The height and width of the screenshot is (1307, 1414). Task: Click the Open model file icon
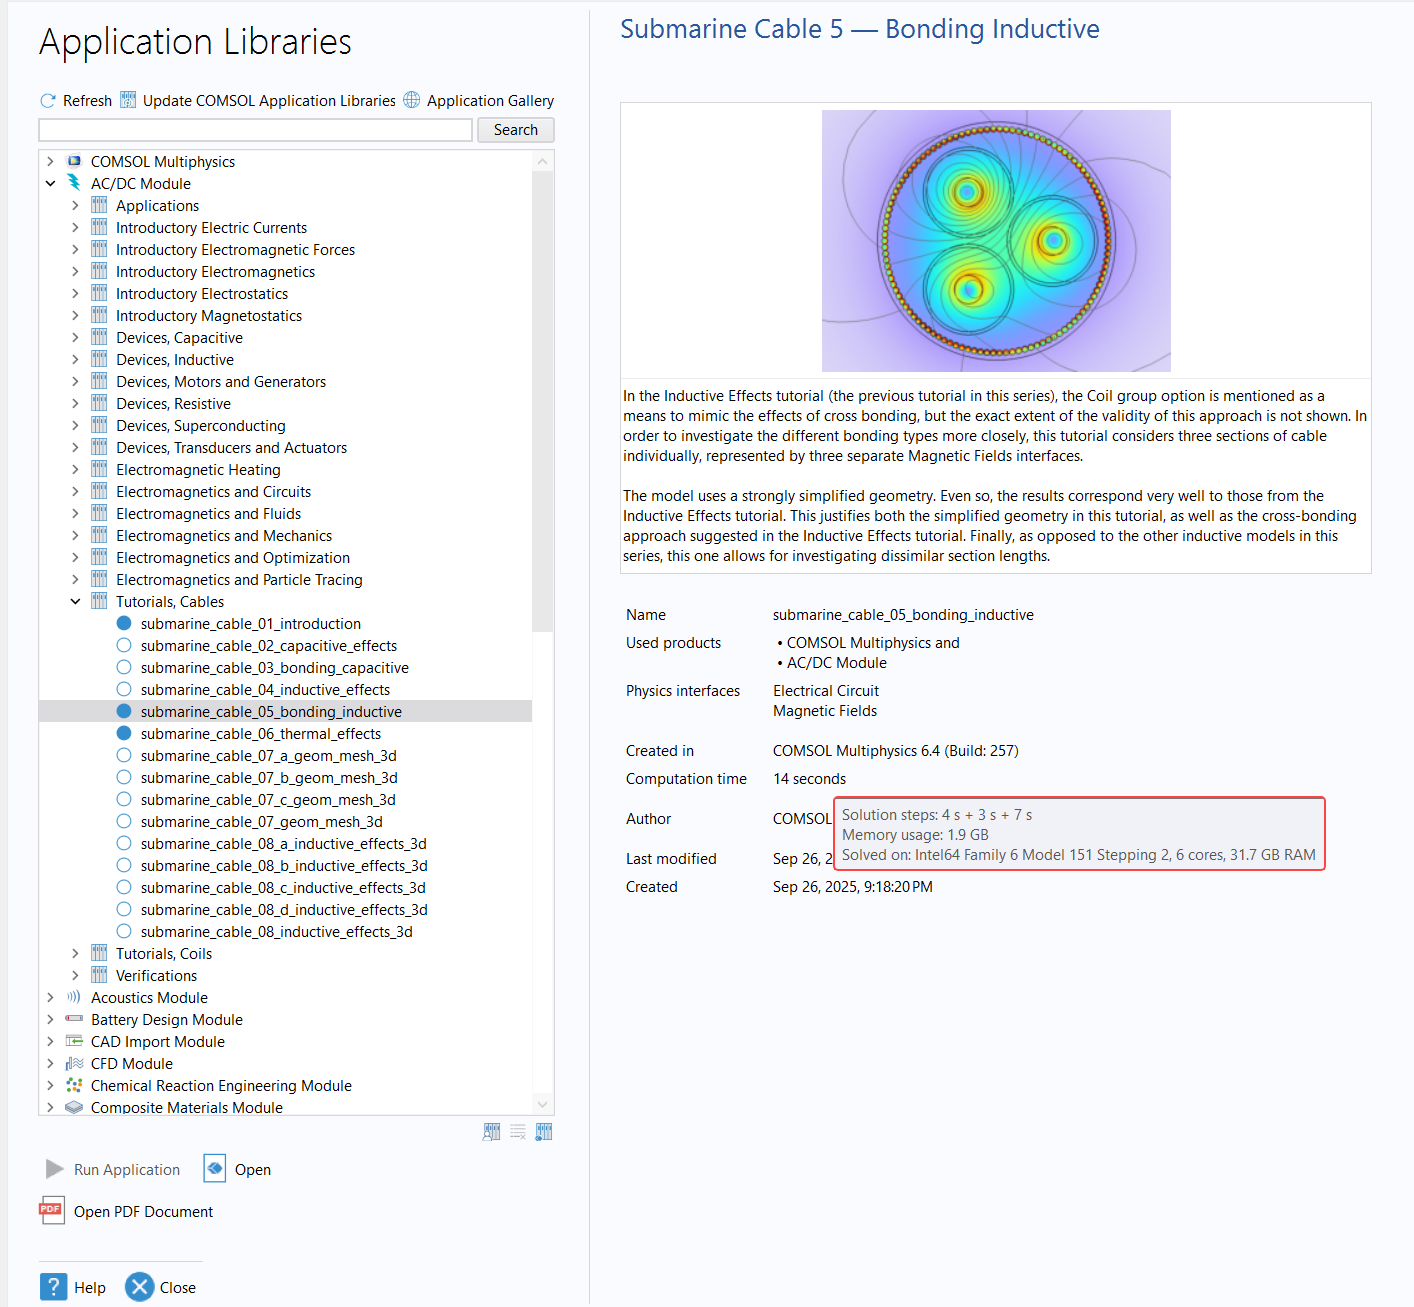(x=215, y=1168)
